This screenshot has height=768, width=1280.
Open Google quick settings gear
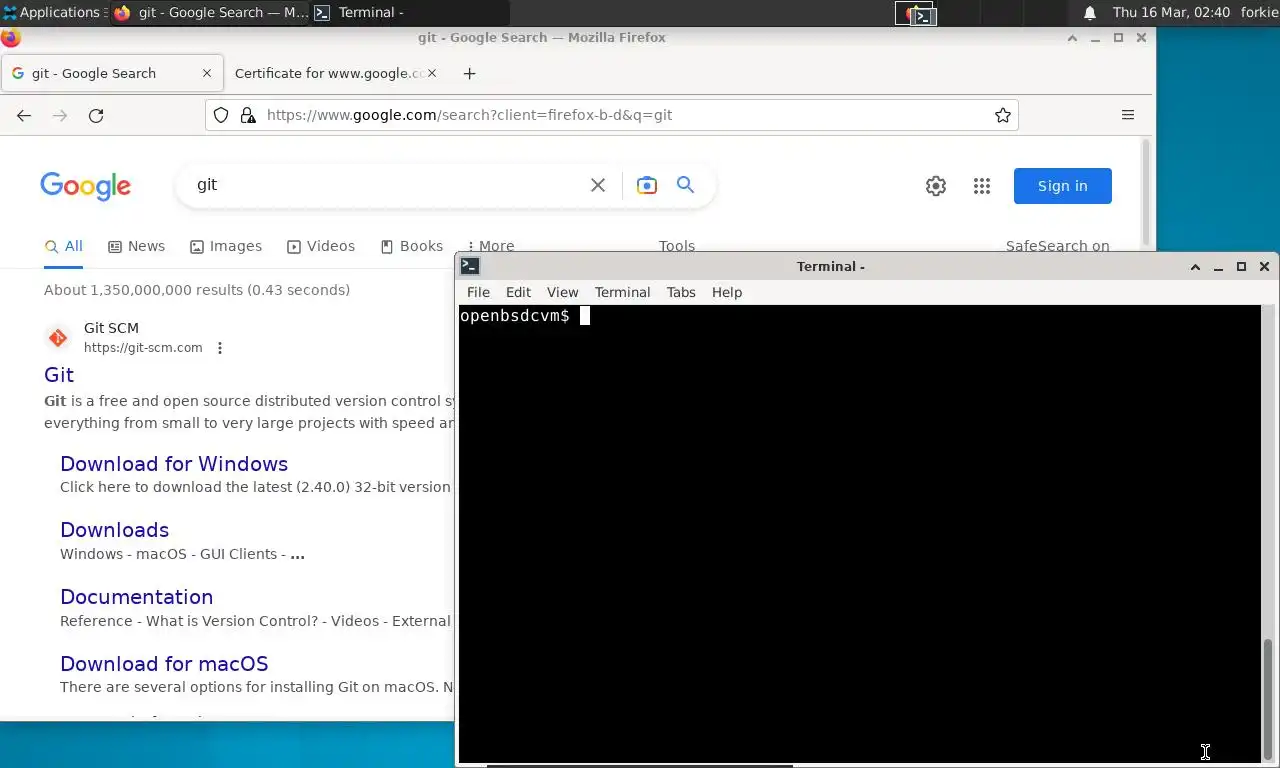click(x=936, y=186)
